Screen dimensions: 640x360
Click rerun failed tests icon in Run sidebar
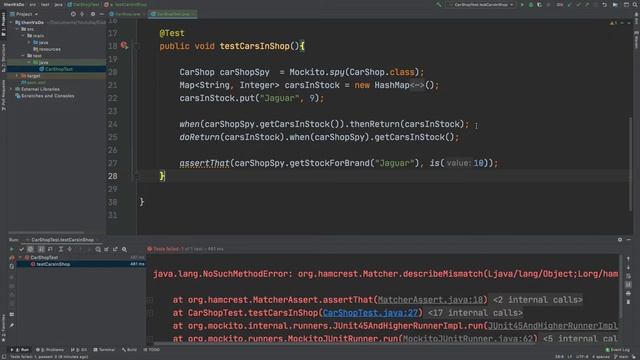tap(11, 258)
